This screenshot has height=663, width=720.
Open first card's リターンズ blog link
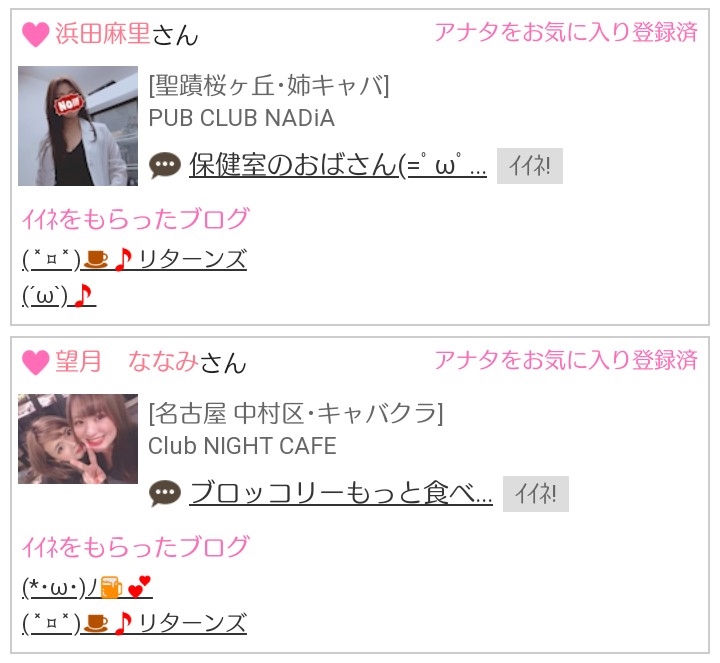point(135,259)
